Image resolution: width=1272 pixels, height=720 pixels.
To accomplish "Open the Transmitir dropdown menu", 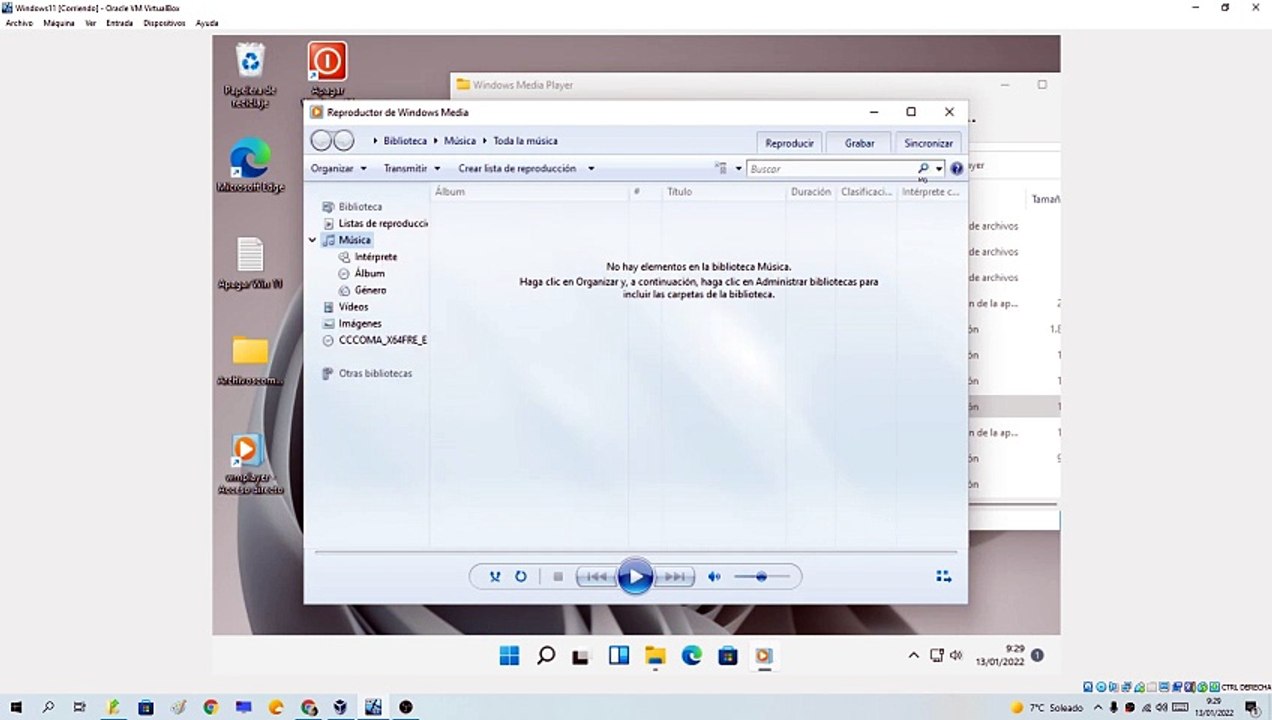I will pos(412,169).
